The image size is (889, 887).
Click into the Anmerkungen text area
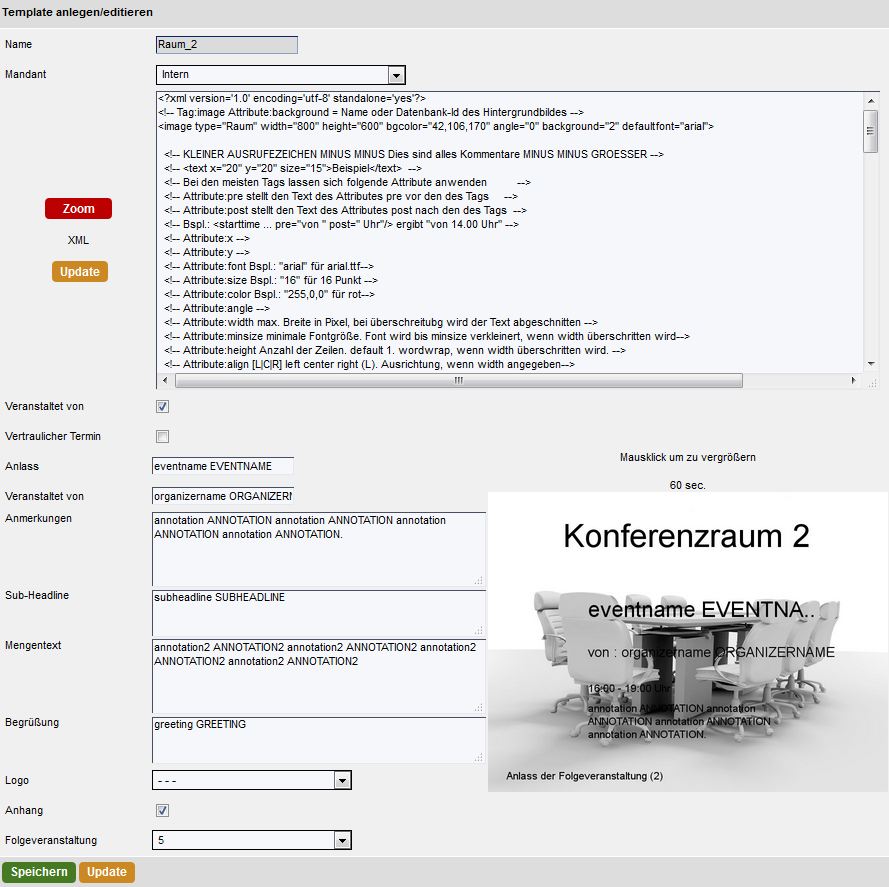pos(319,549)
